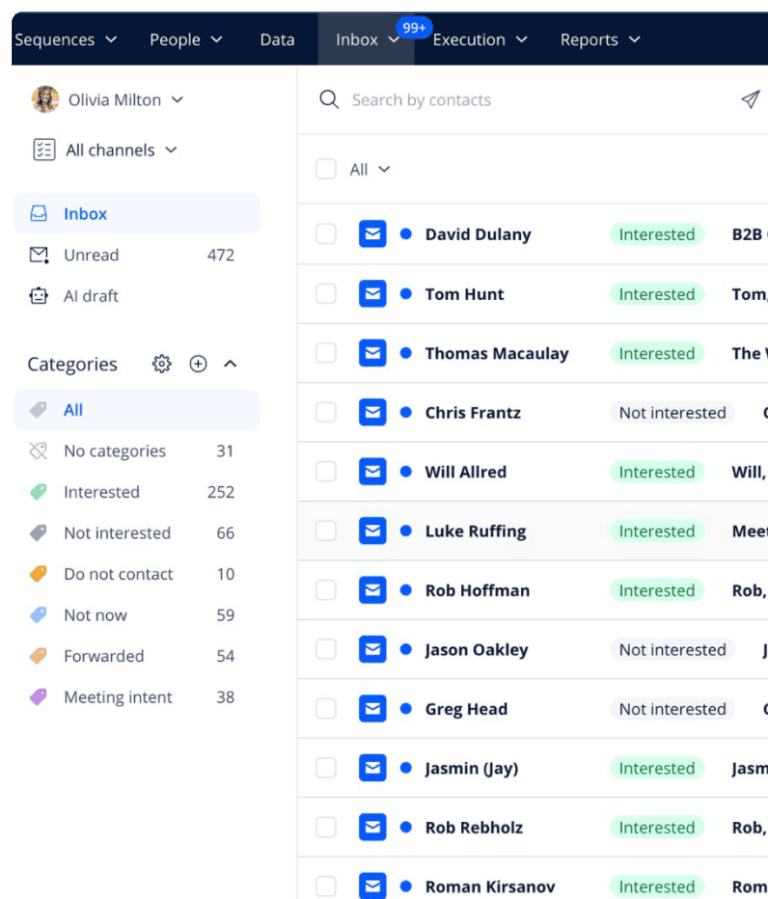Image resolution: width=768 pixels, height=899 pixels.
Task: Filter by Not interested category
Action: [x=136, y=533]
